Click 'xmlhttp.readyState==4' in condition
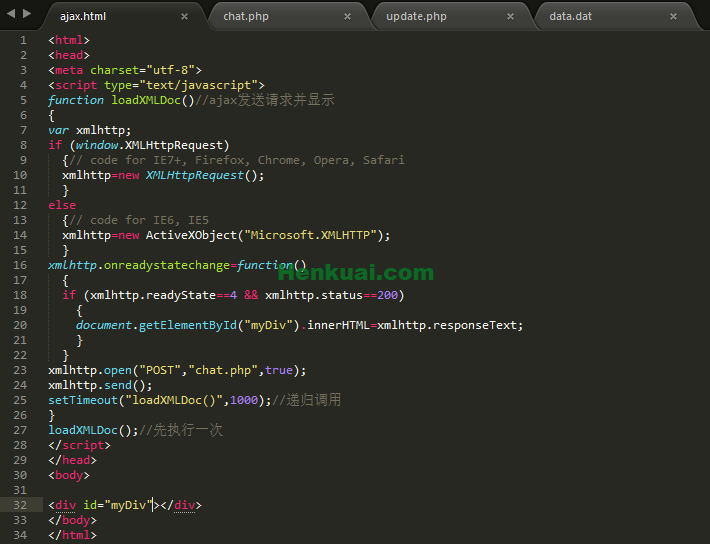The height and width of the screenshot is (544, 710). point(163,295)
